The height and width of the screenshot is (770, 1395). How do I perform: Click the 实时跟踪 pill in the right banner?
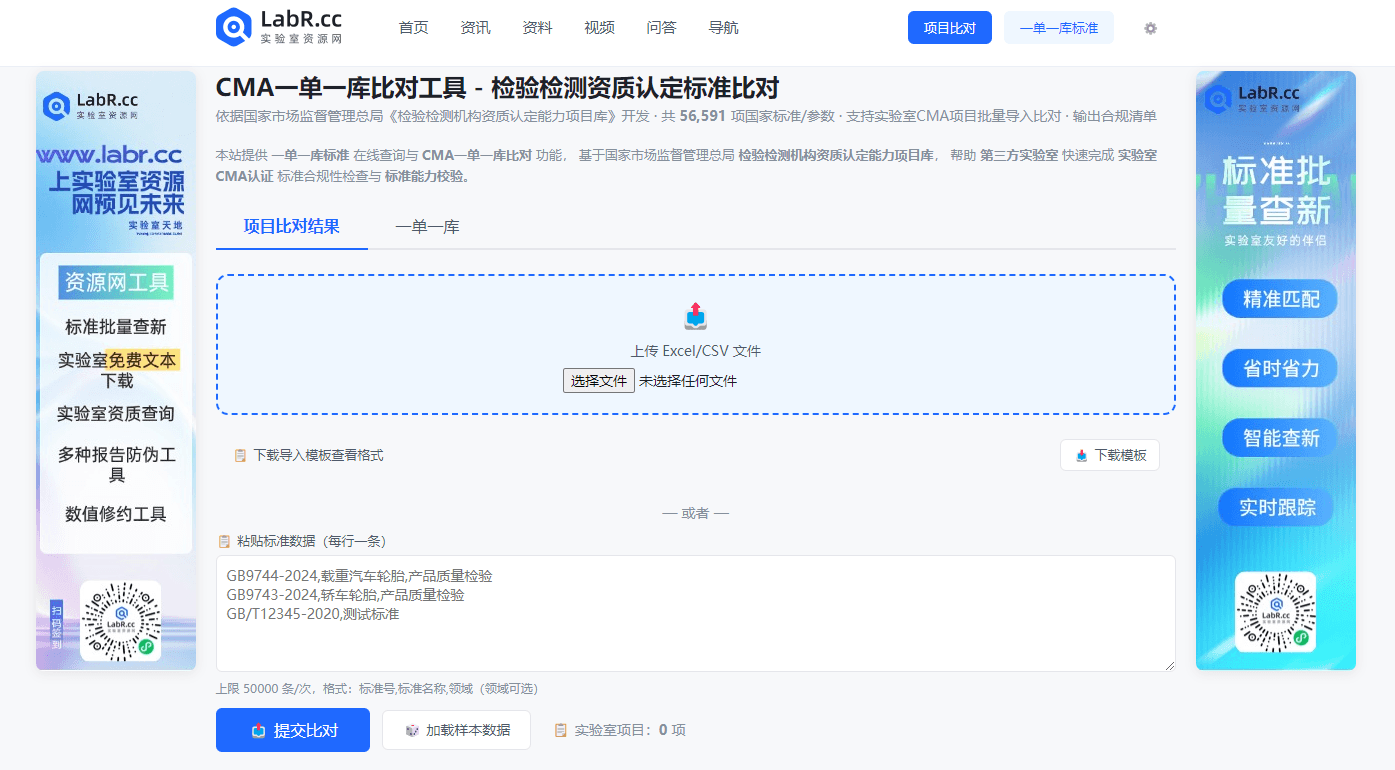click(x=1277, y=507)
